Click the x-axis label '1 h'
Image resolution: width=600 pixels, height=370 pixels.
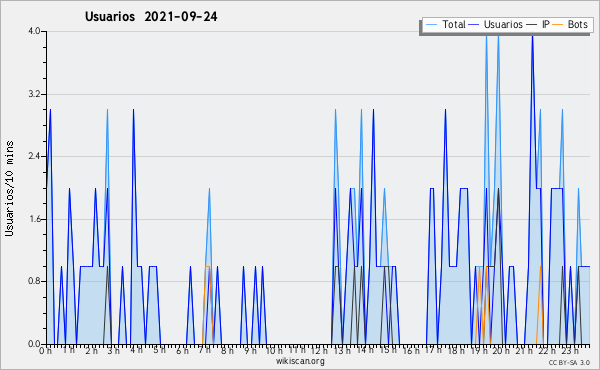(69, 350)
